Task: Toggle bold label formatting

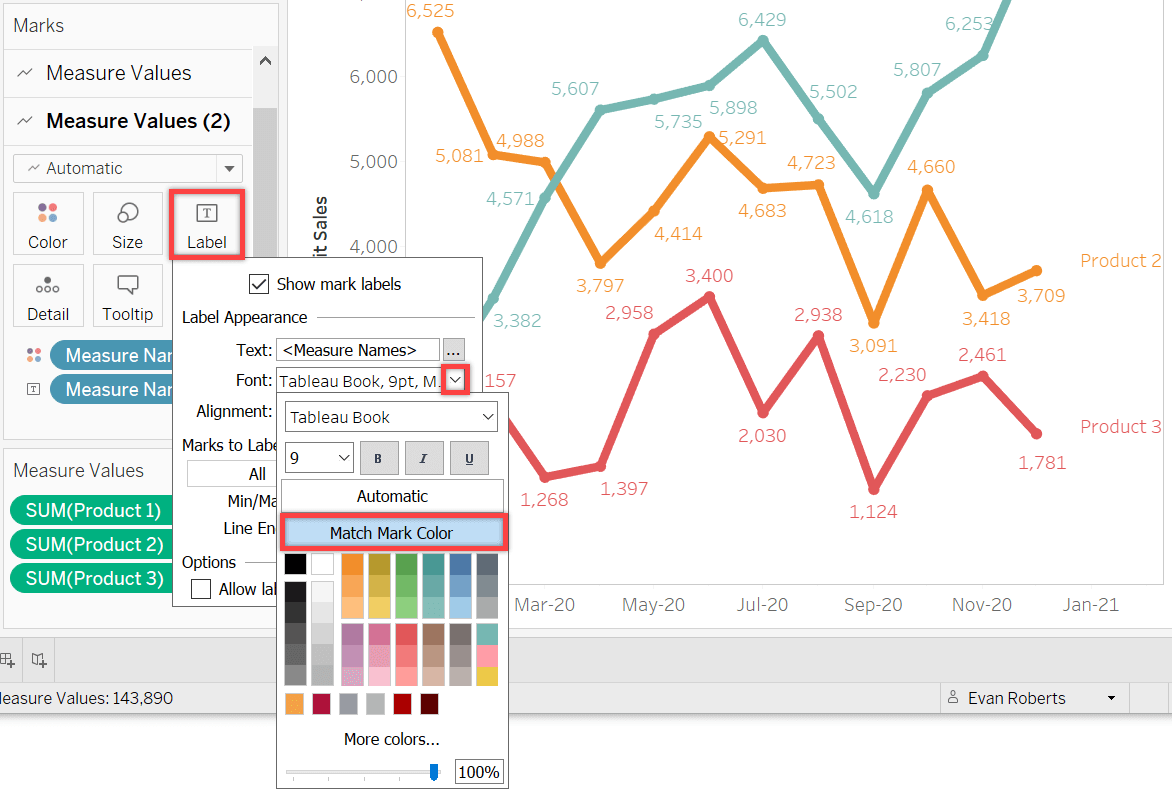Action: coord(378,457)
